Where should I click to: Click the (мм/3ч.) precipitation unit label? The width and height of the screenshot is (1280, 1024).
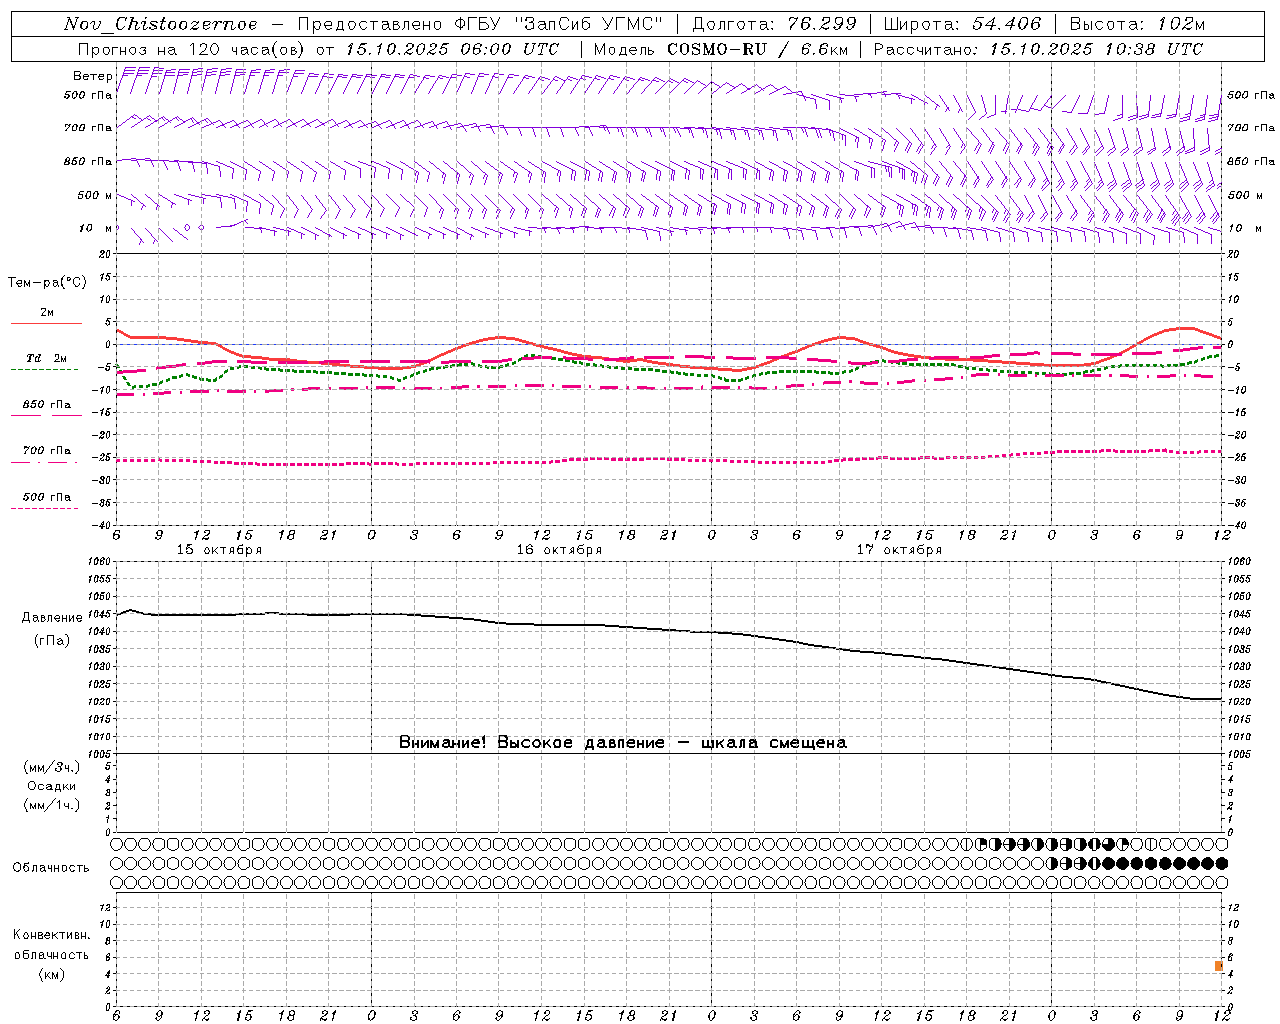point(52,767)
